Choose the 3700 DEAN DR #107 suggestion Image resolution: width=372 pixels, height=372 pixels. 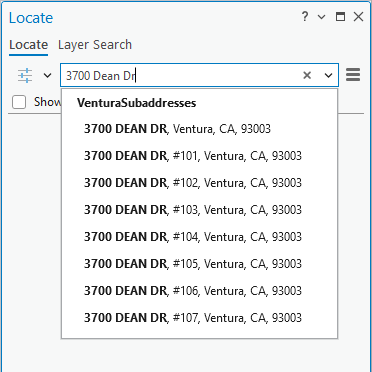(199, 318)
